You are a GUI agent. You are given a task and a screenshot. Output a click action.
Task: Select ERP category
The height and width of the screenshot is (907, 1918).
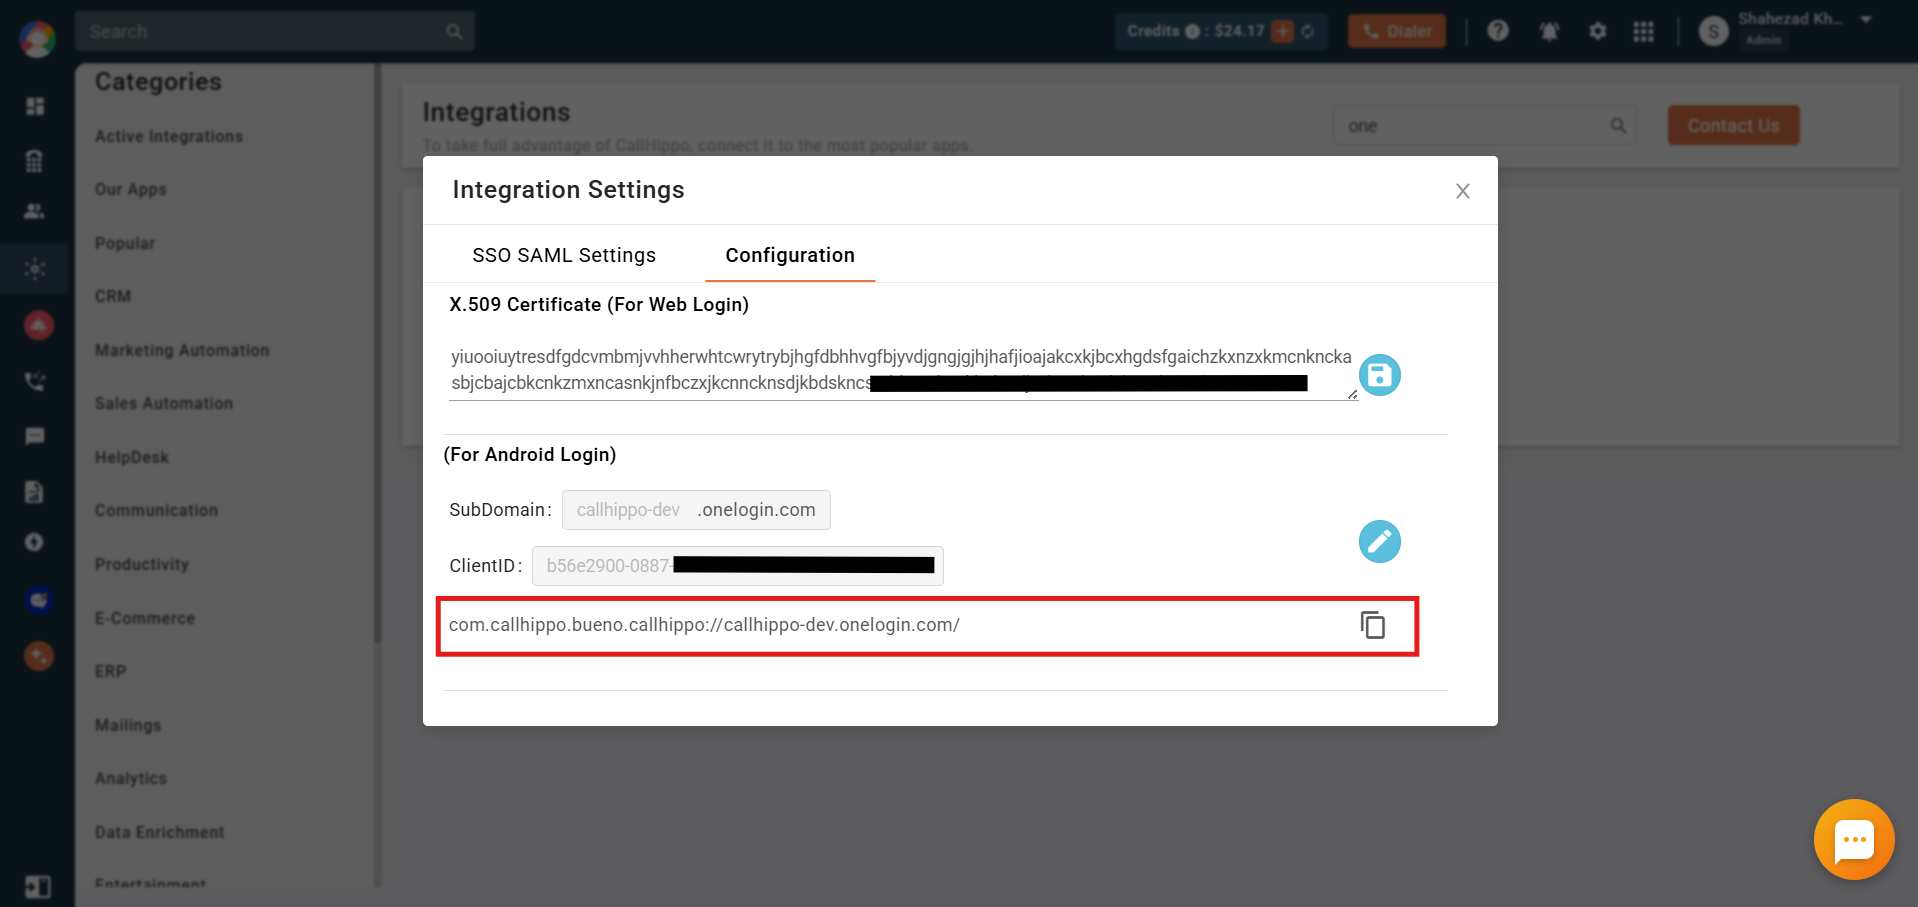pos(111,671)
